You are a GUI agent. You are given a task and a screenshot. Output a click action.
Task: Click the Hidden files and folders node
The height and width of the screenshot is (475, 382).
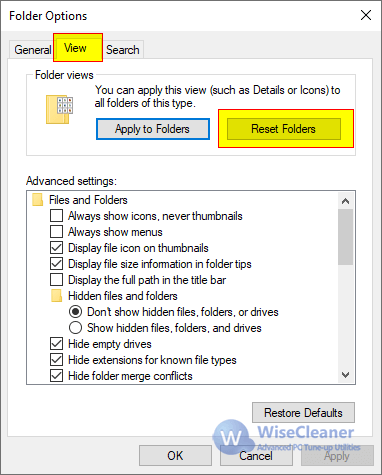pyautogui.click(x=123, y=296)
